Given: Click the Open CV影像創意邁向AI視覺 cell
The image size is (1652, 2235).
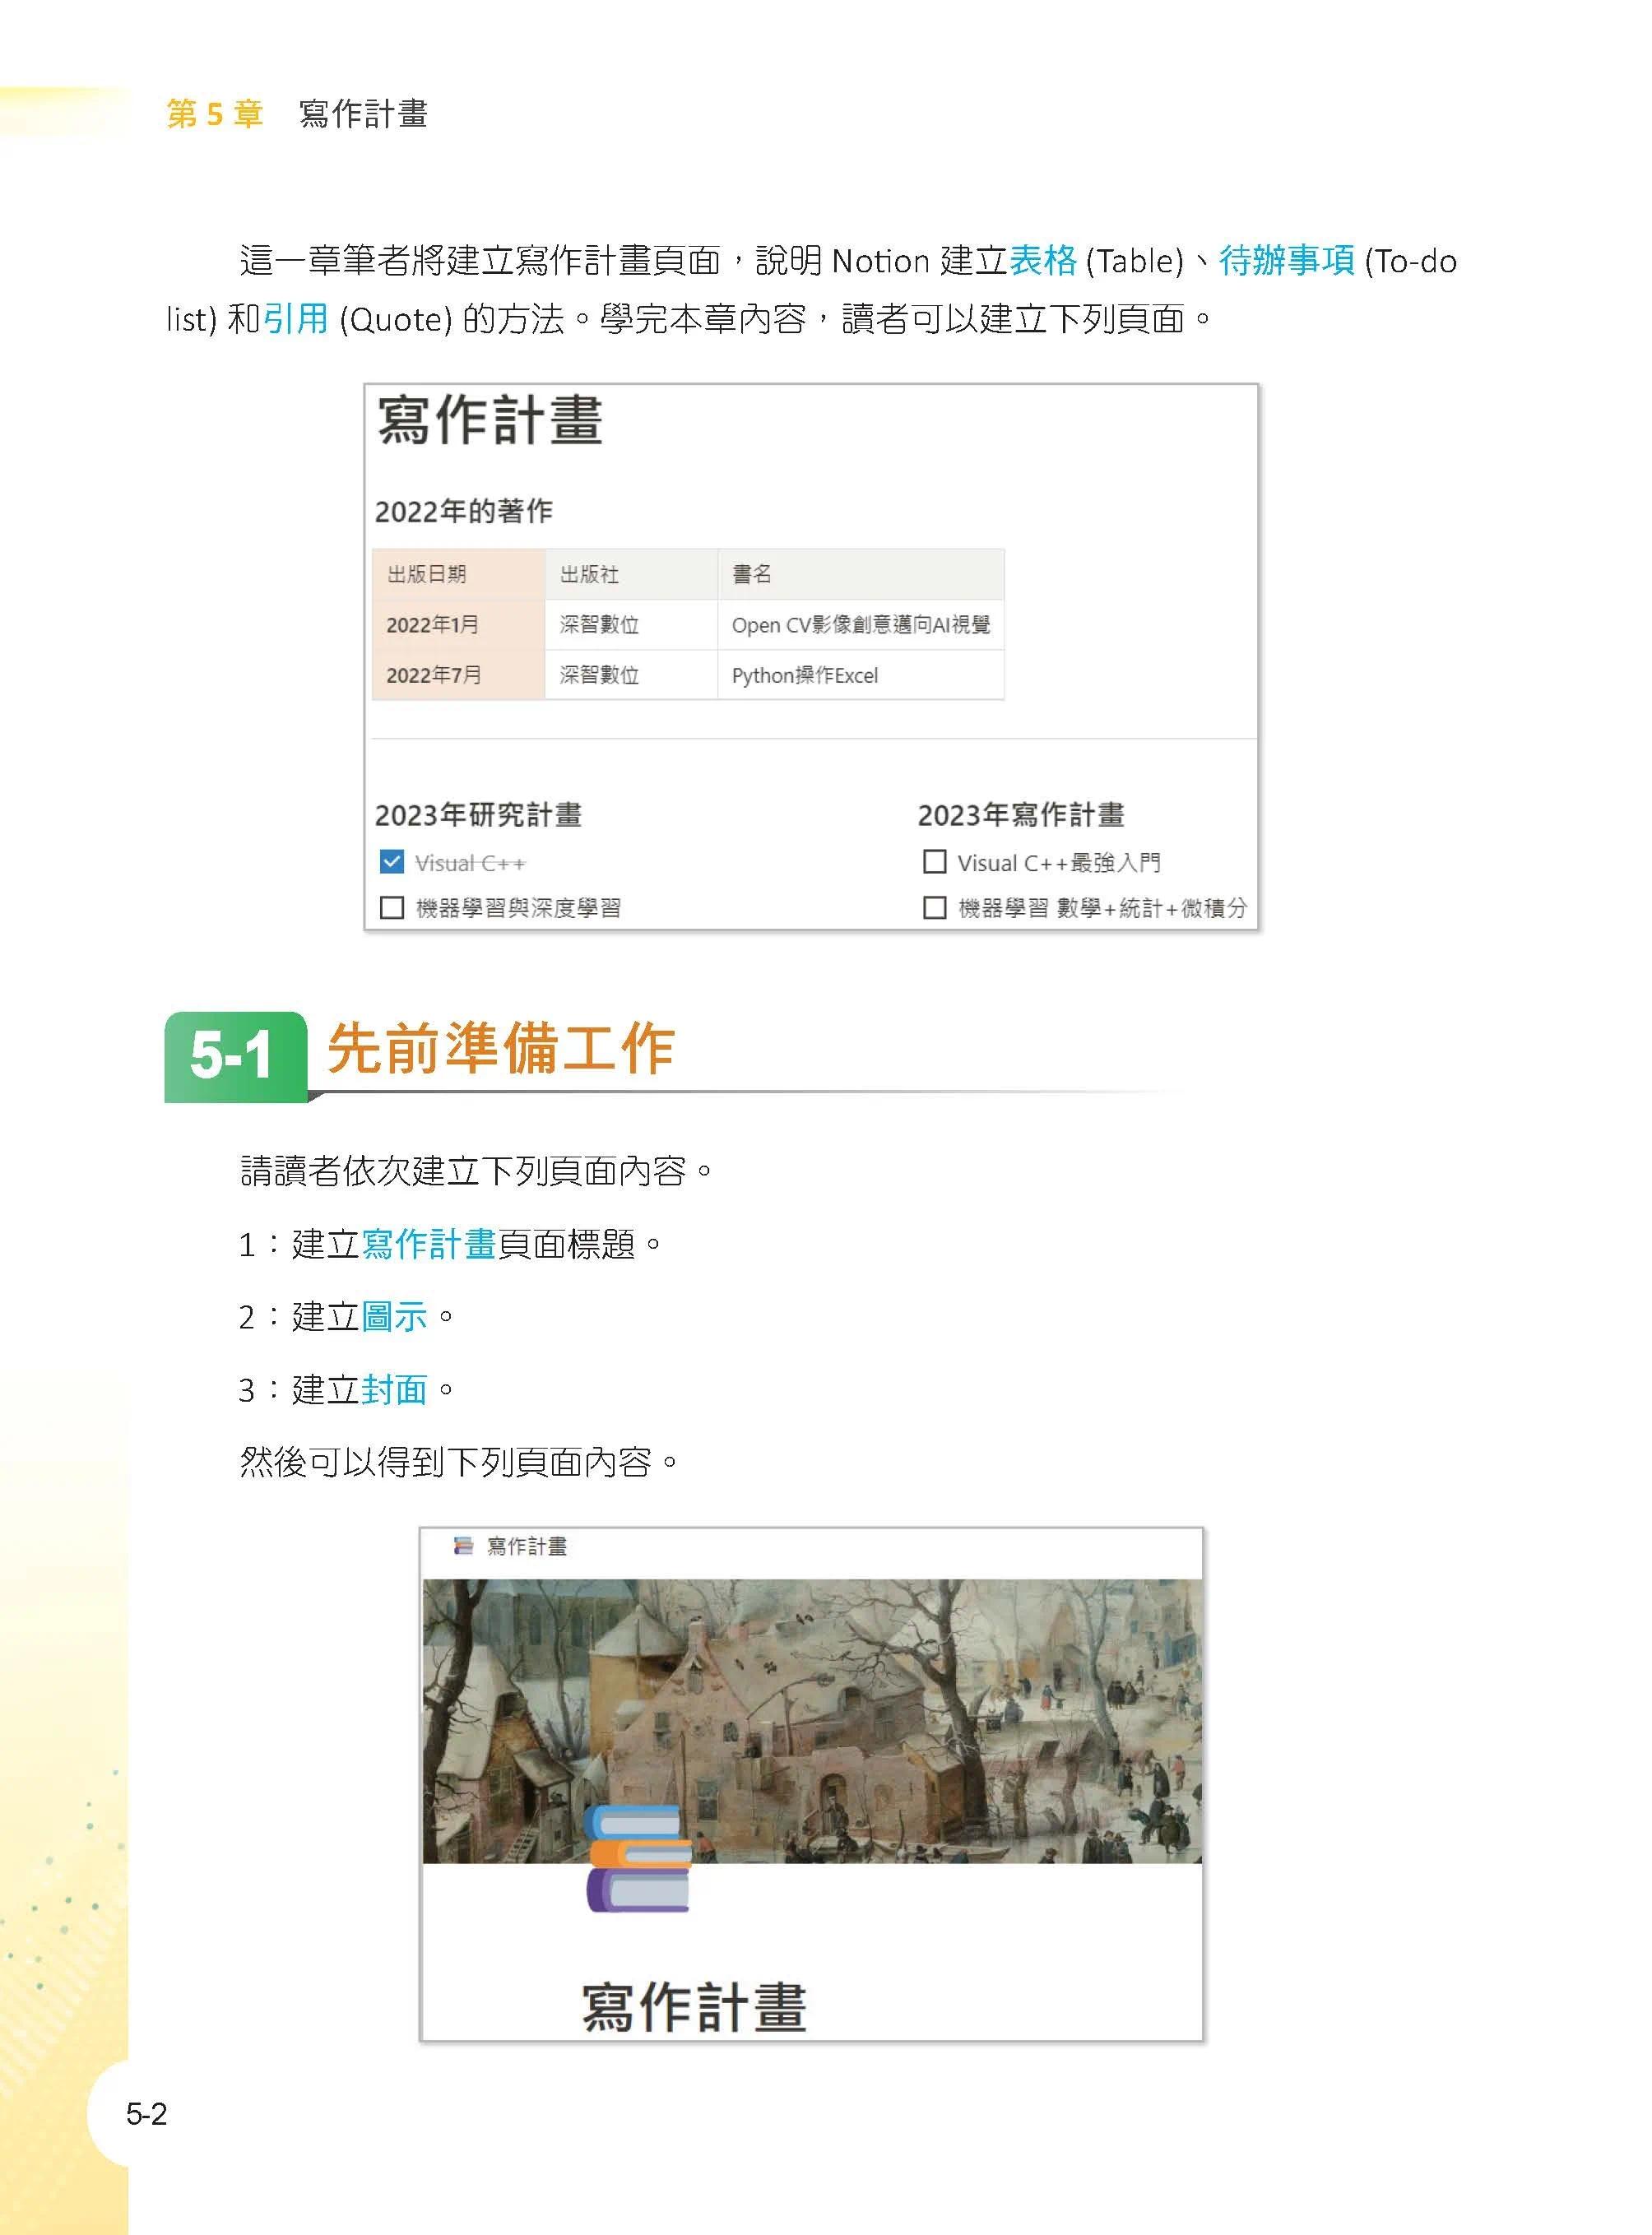Looking at the screenshot, I should pos(860,625).
